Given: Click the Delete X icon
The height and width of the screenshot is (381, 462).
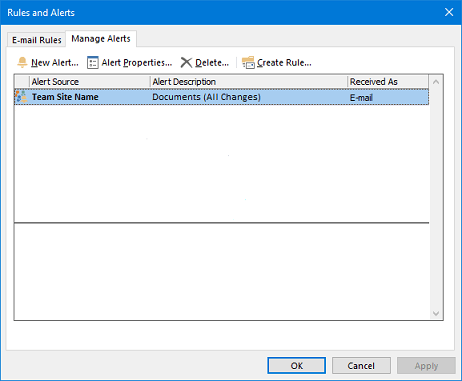Looking at the screenshot, I should pos(186,62).
